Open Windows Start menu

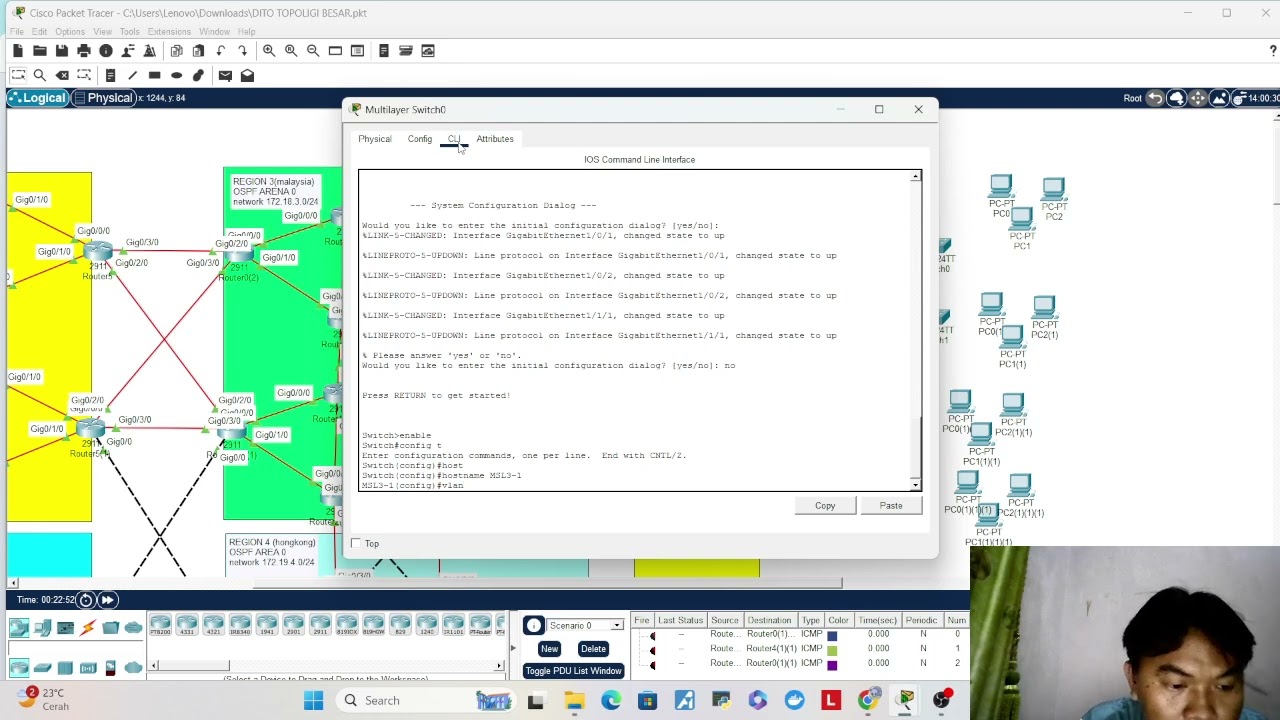313,701
